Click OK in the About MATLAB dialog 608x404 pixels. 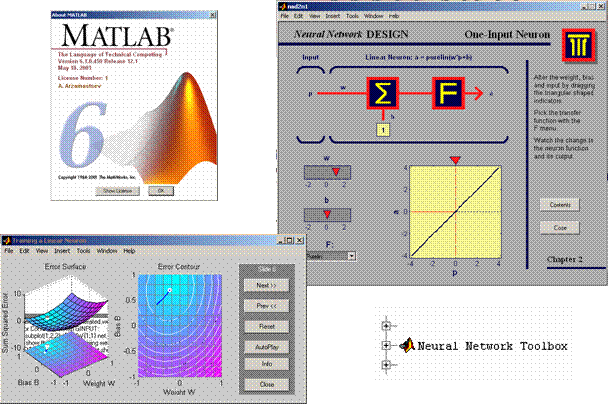161,191
